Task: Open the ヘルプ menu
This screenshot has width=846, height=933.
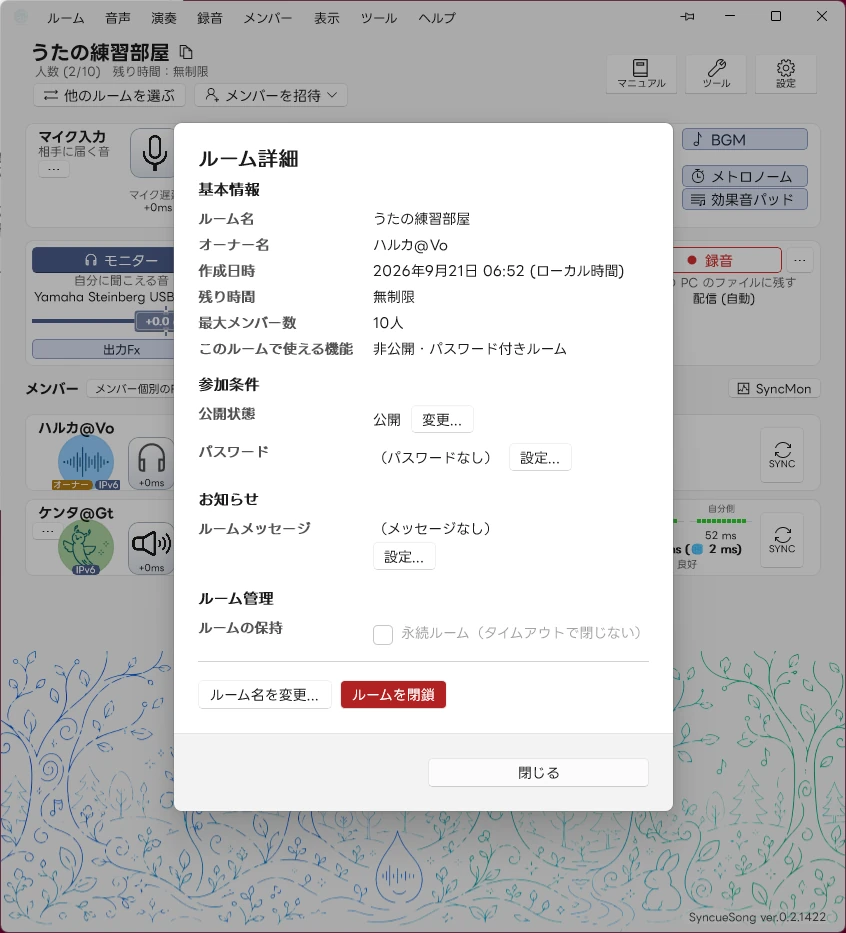Action: (x=437, y=18)
